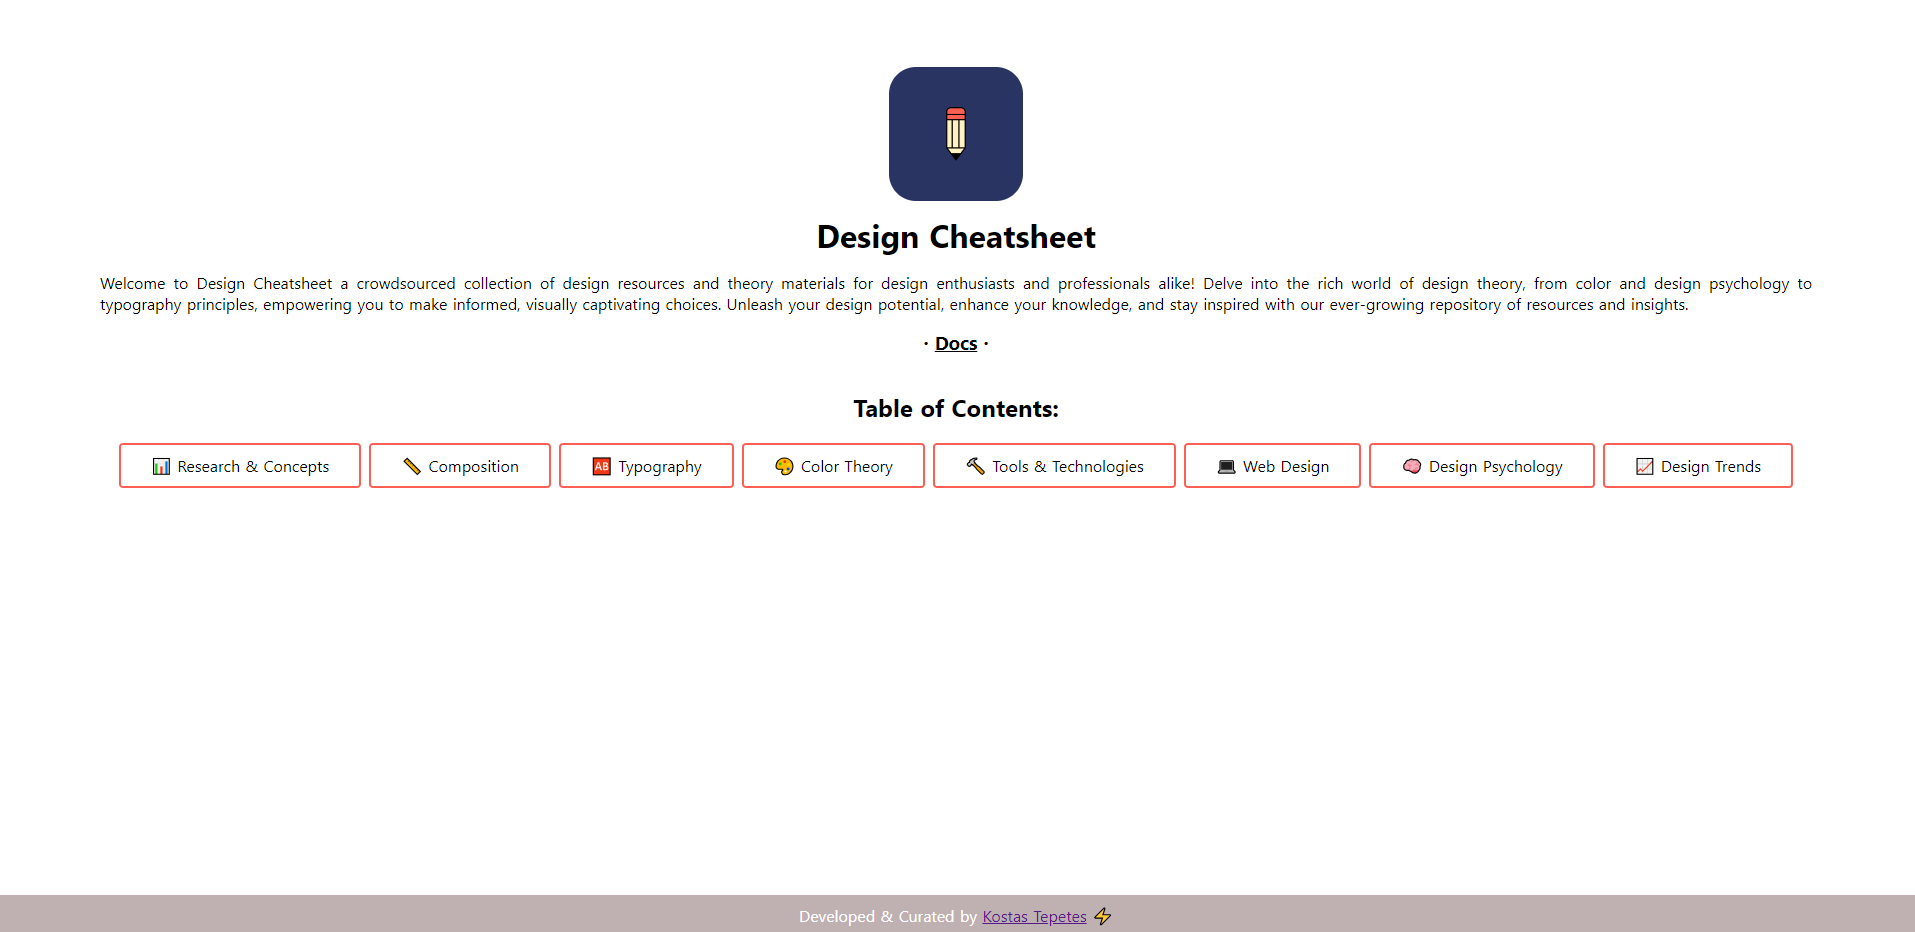Click the brain icon beside Design Psychology

click(x=1412, y=467)
